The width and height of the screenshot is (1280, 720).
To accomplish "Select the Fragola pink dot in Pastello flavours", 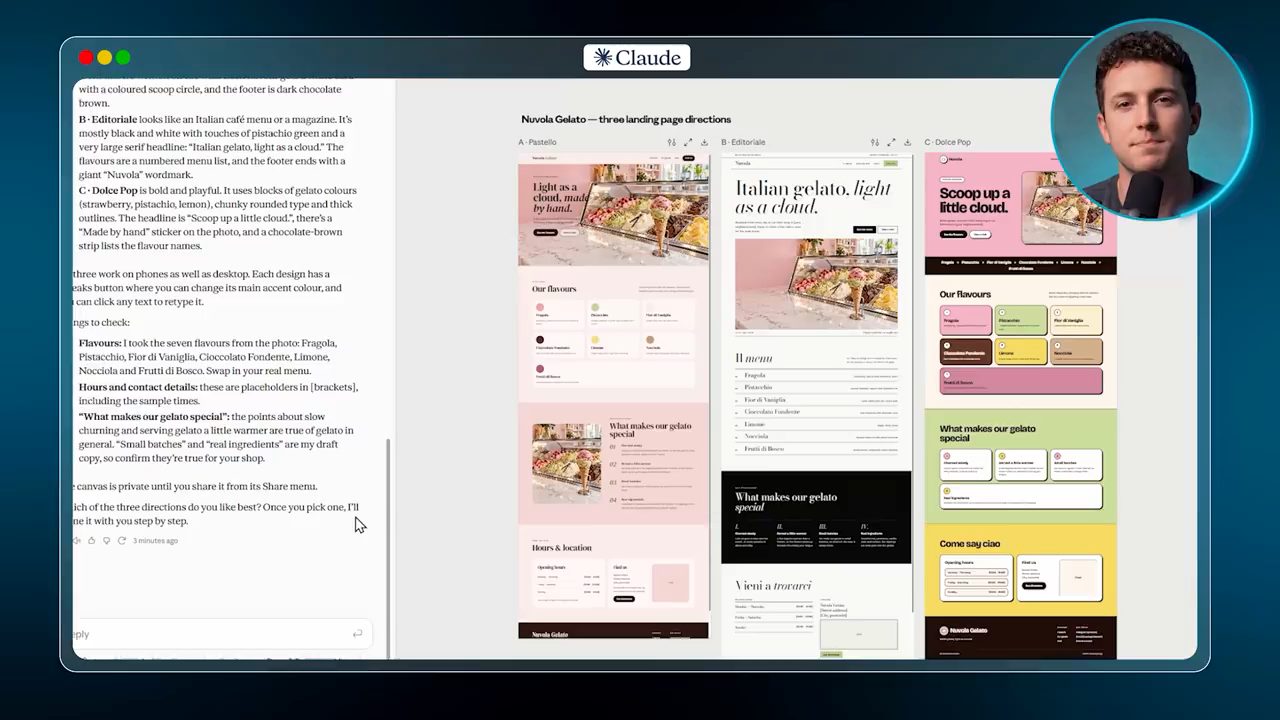I will (540, 307).
